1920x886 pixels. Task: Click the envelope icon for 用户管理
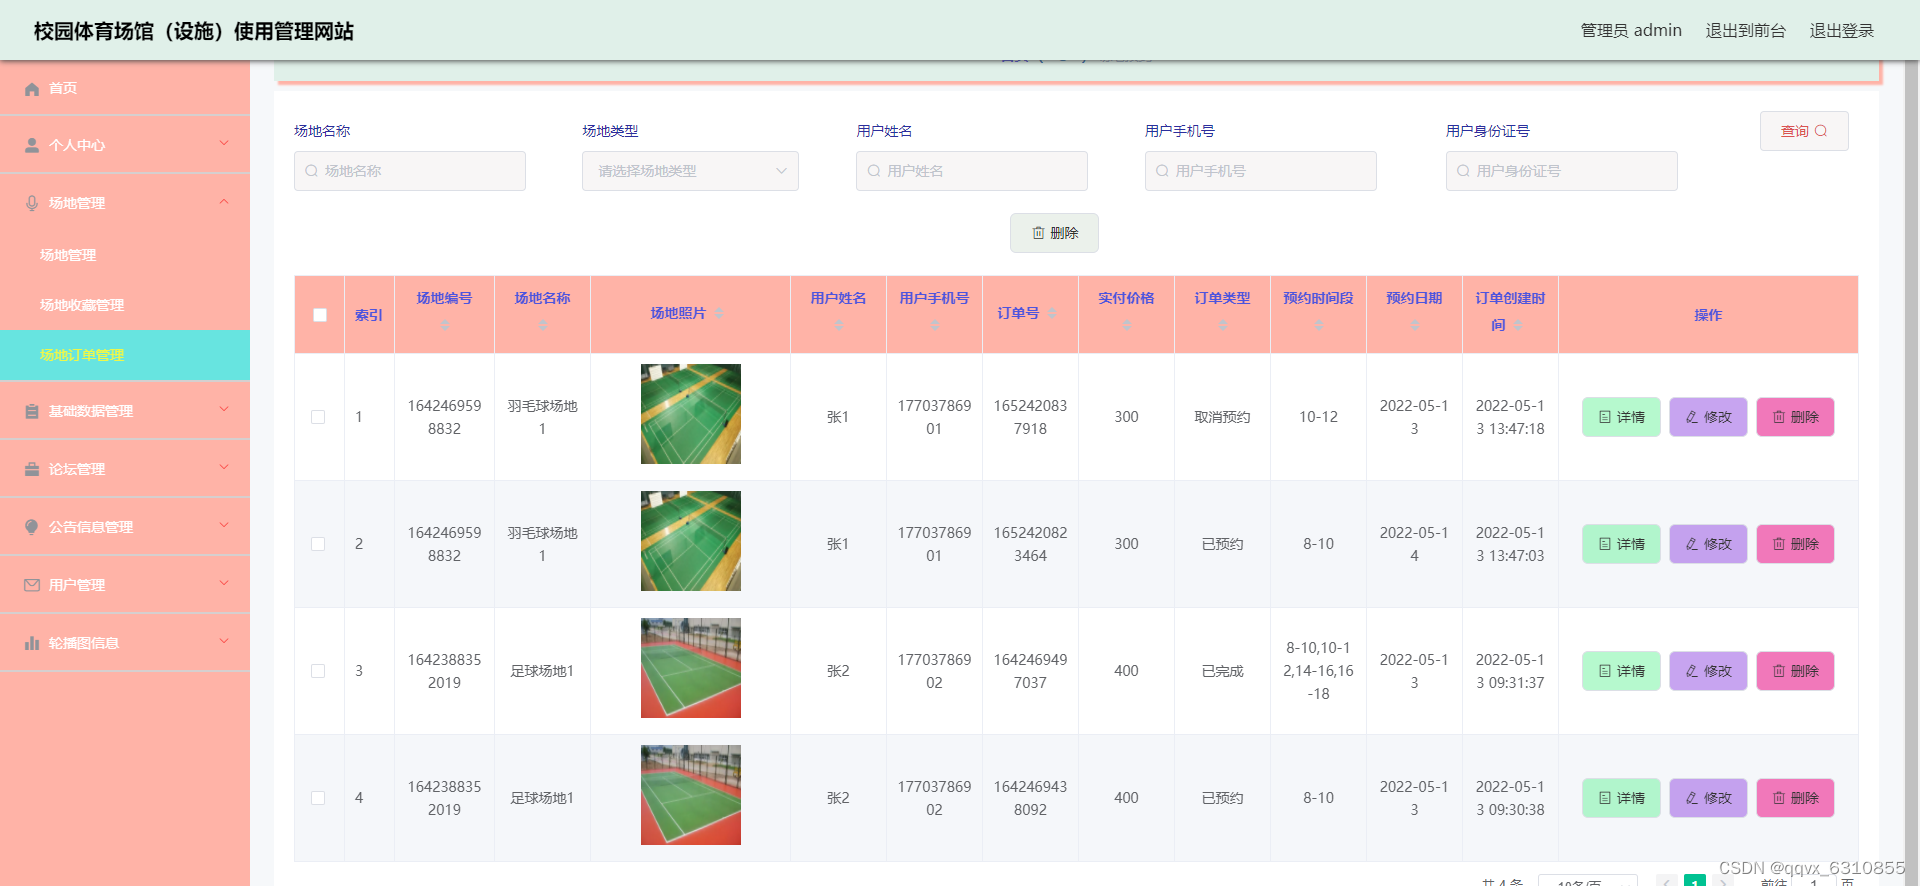pyautogui.click(x=32, y=585)
